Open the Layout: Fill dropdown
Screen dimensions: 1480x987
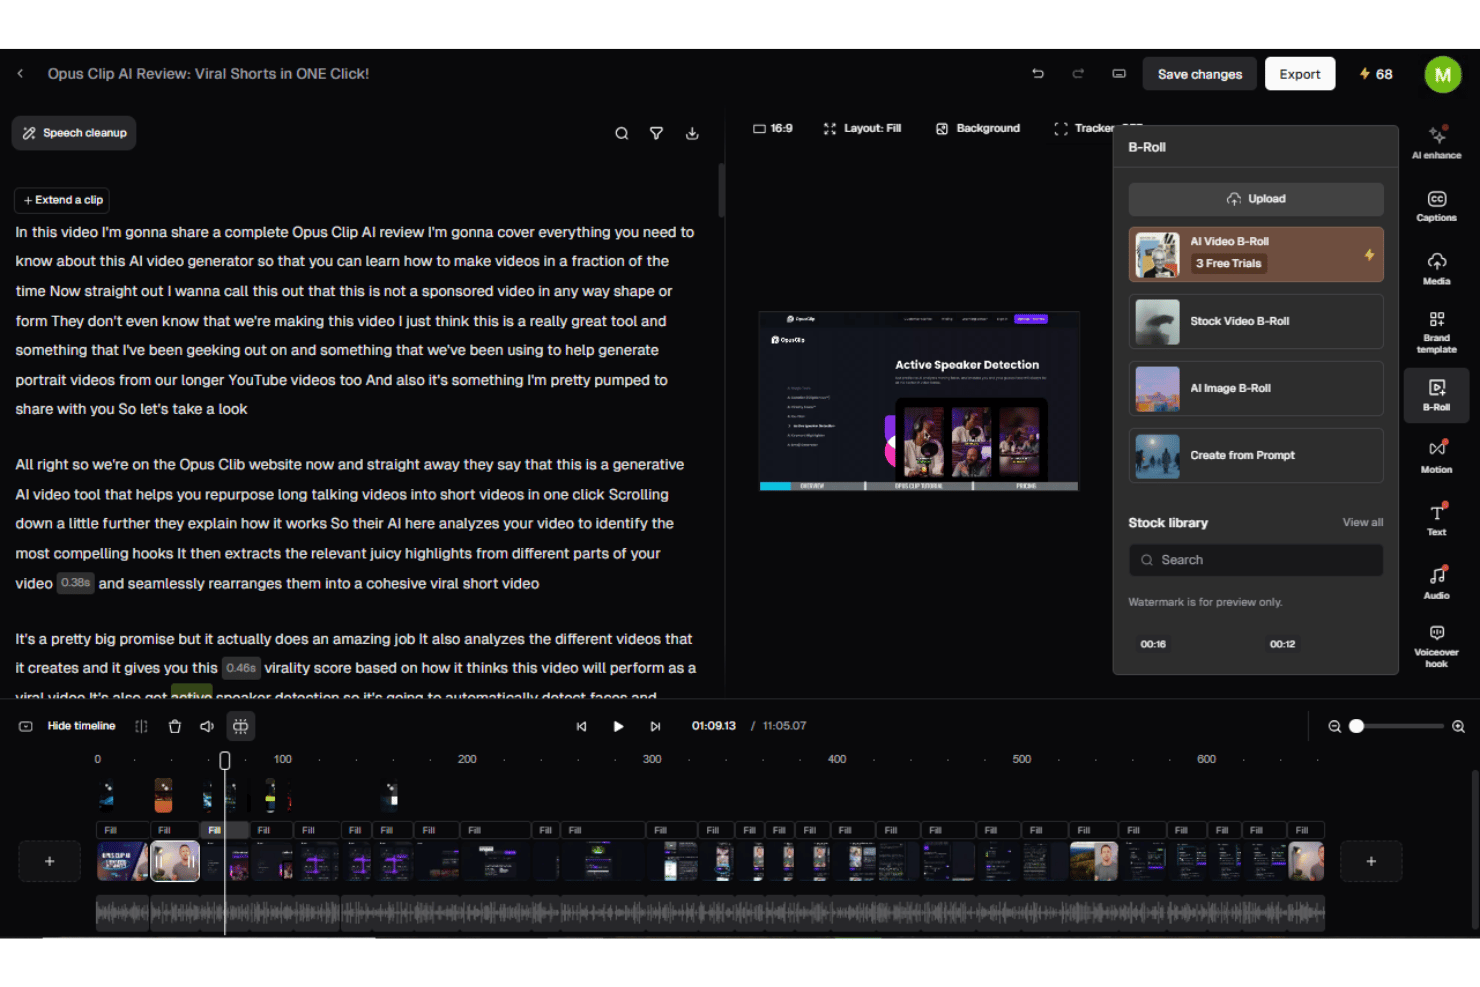tap(862, 129)
